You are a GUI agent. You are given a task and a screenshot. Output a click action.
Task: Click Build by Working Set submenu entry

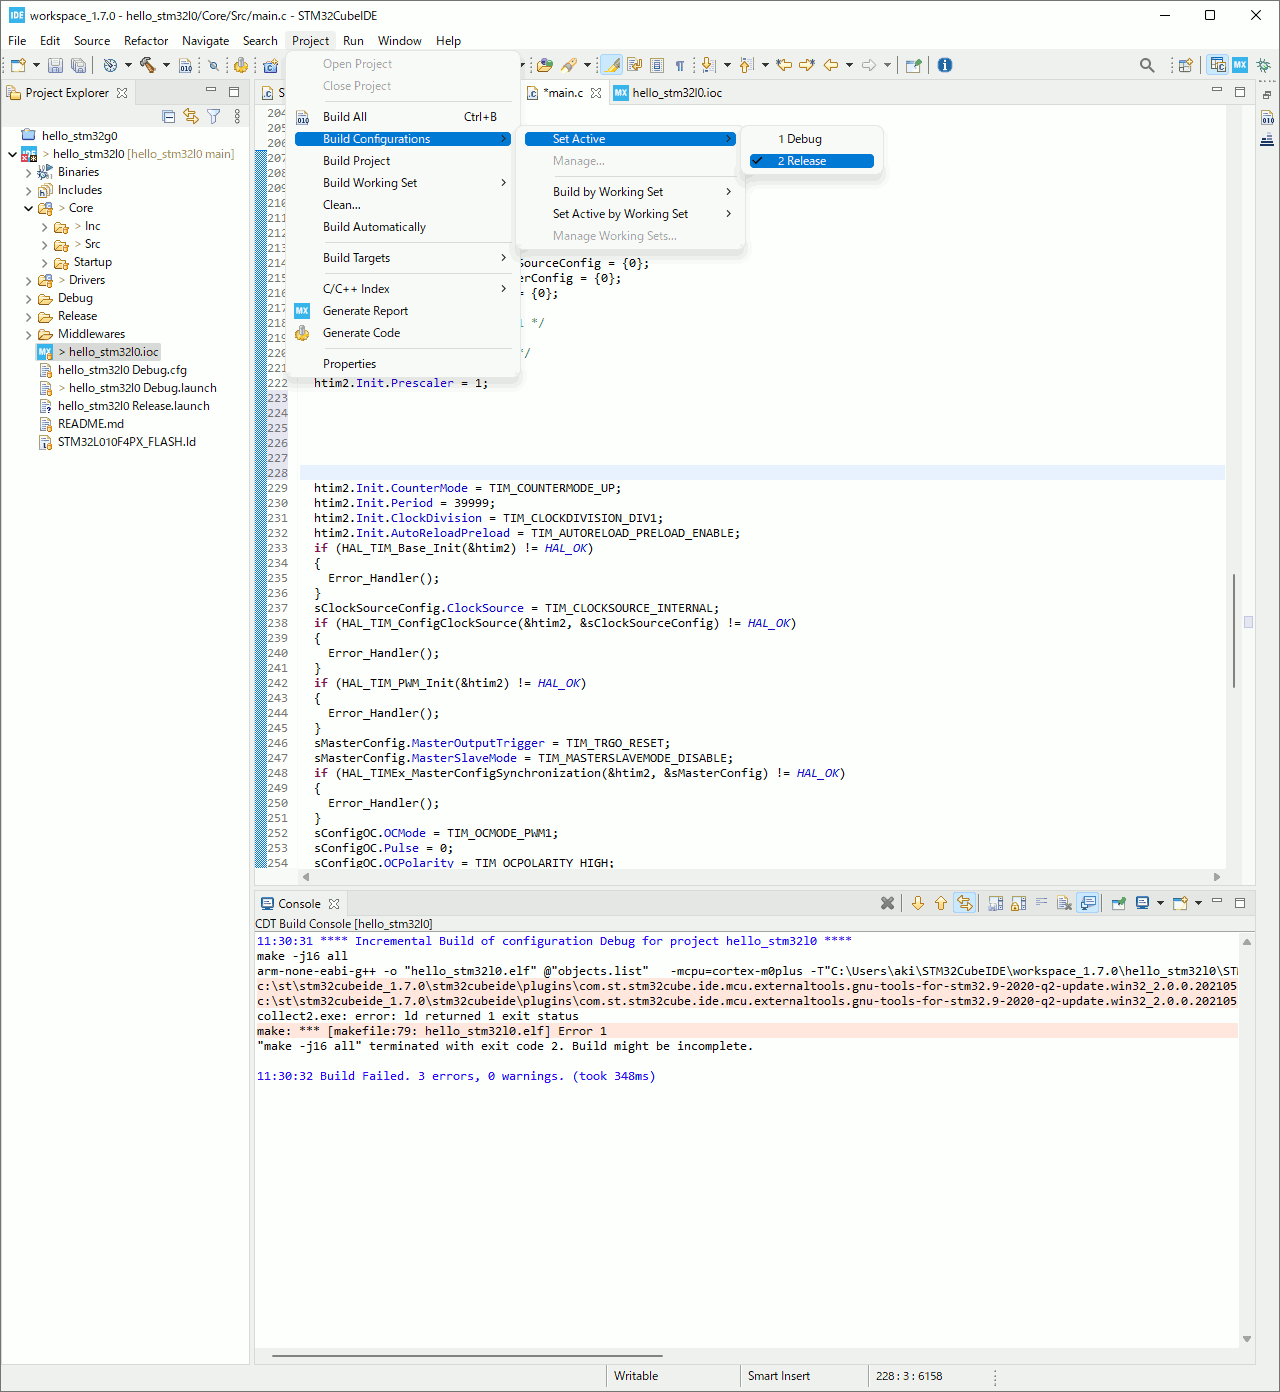(x=630, y=192)
